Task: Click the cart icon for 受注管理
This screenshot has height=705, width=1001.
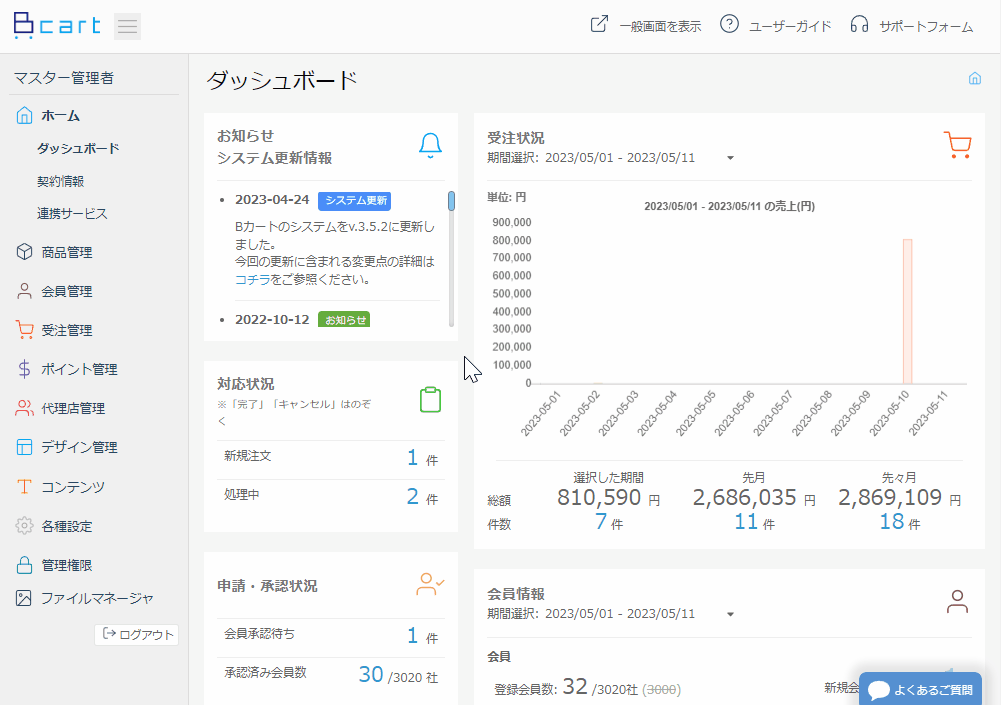Action: pyautogui.click(x=24, y=330)
